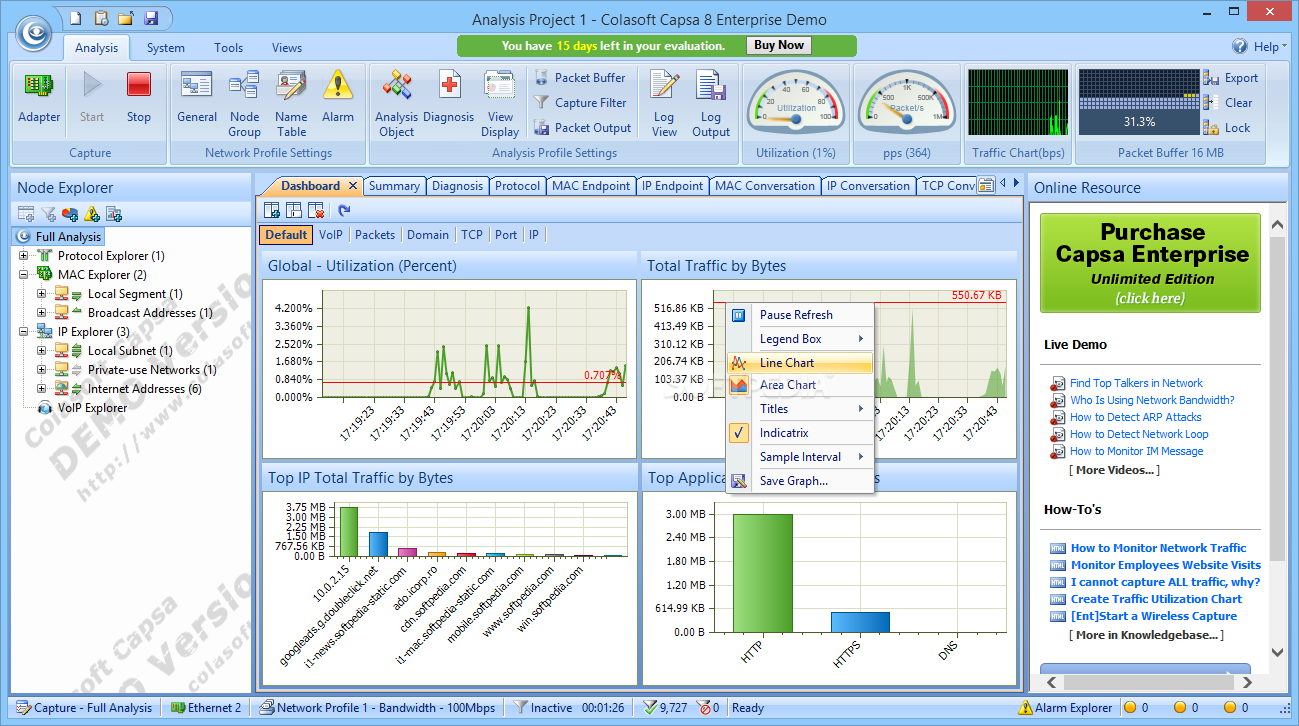This screenshot has width=1299, height=726.
Task: Expand the Internet Addresses node
Action: pyautogui.click(x=42, y=389)
